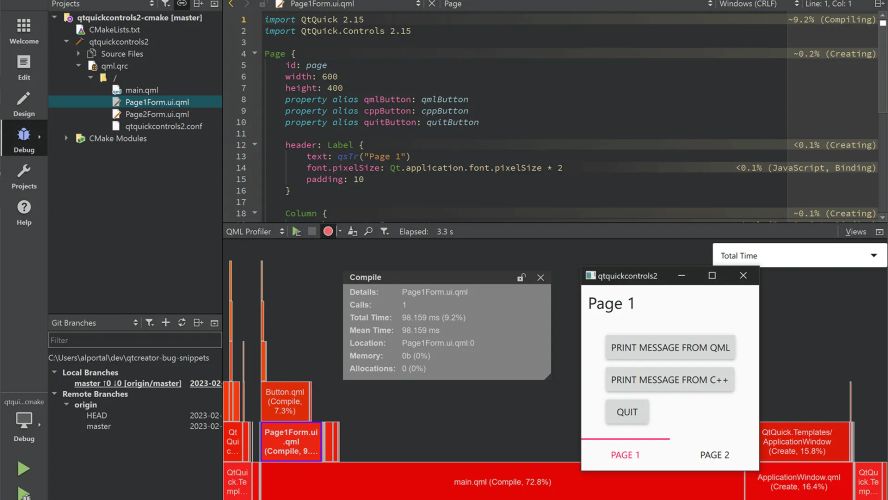Expand the CMake Modules node
Viewport: 888px width, 500px height.
[x=66, y=138]
